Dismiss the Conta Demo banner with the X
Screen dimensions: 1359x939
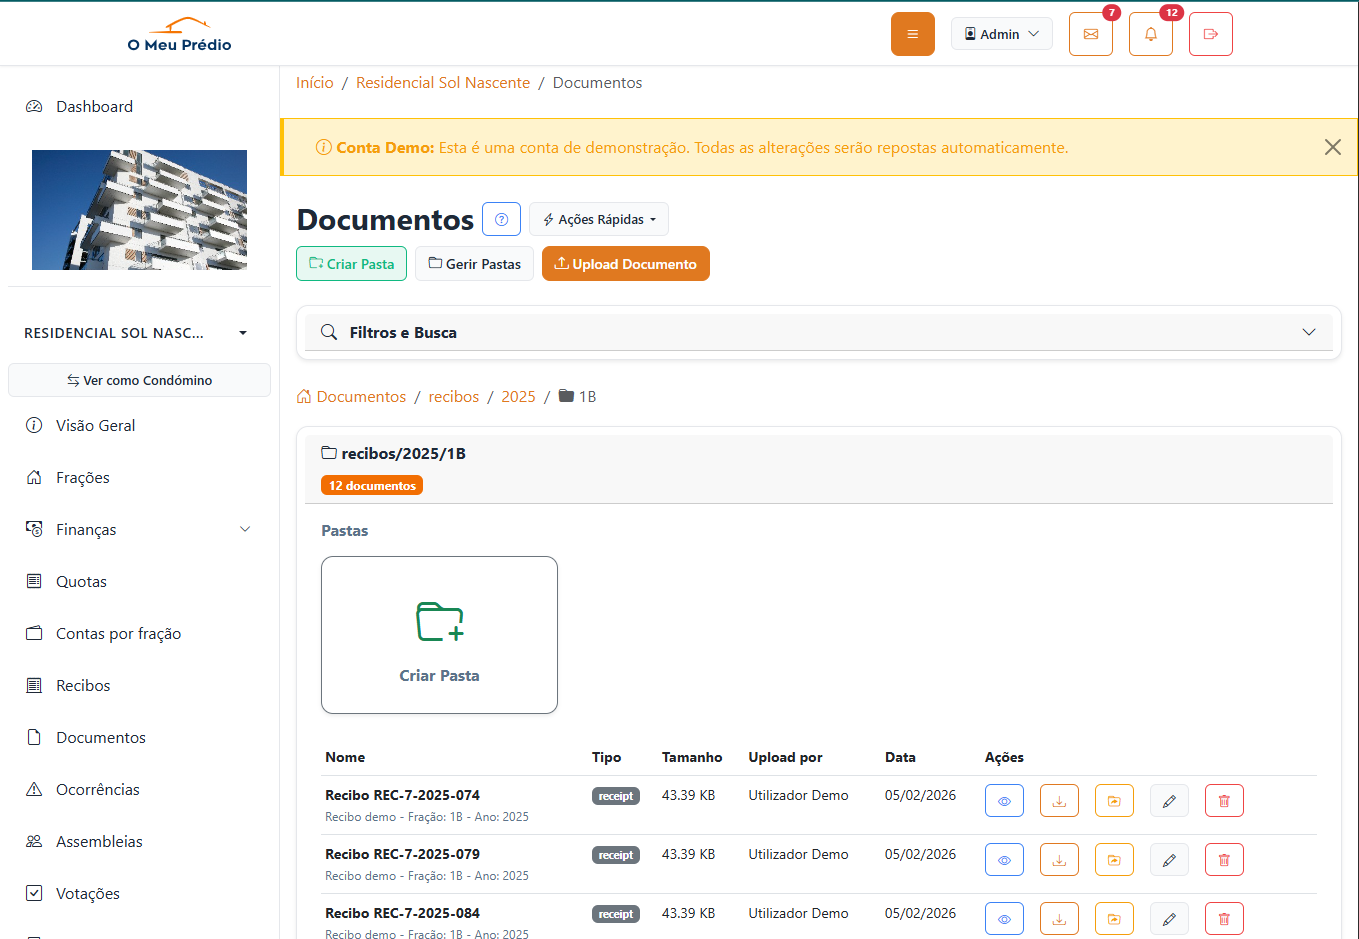(1332, 147)
